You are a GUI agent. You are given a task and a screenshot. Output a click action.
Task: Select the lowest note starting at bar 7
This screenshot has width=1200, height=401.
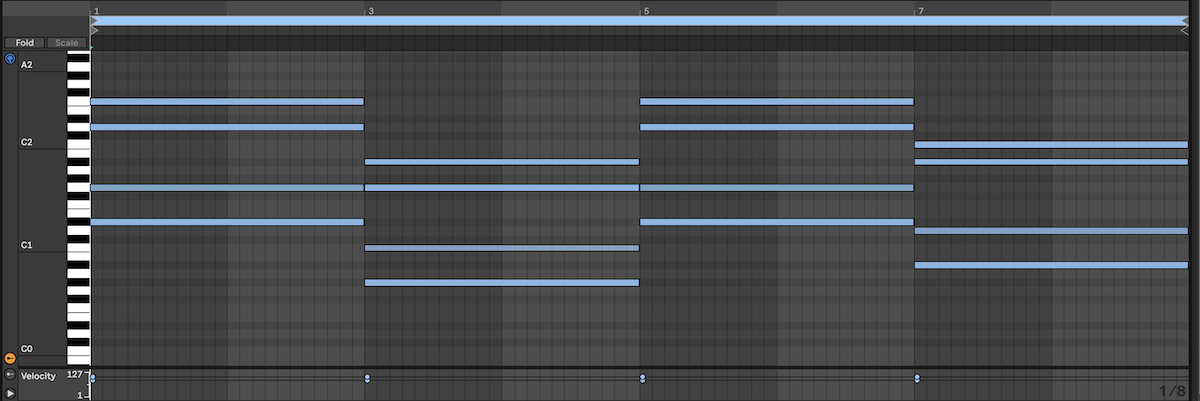1051,265
